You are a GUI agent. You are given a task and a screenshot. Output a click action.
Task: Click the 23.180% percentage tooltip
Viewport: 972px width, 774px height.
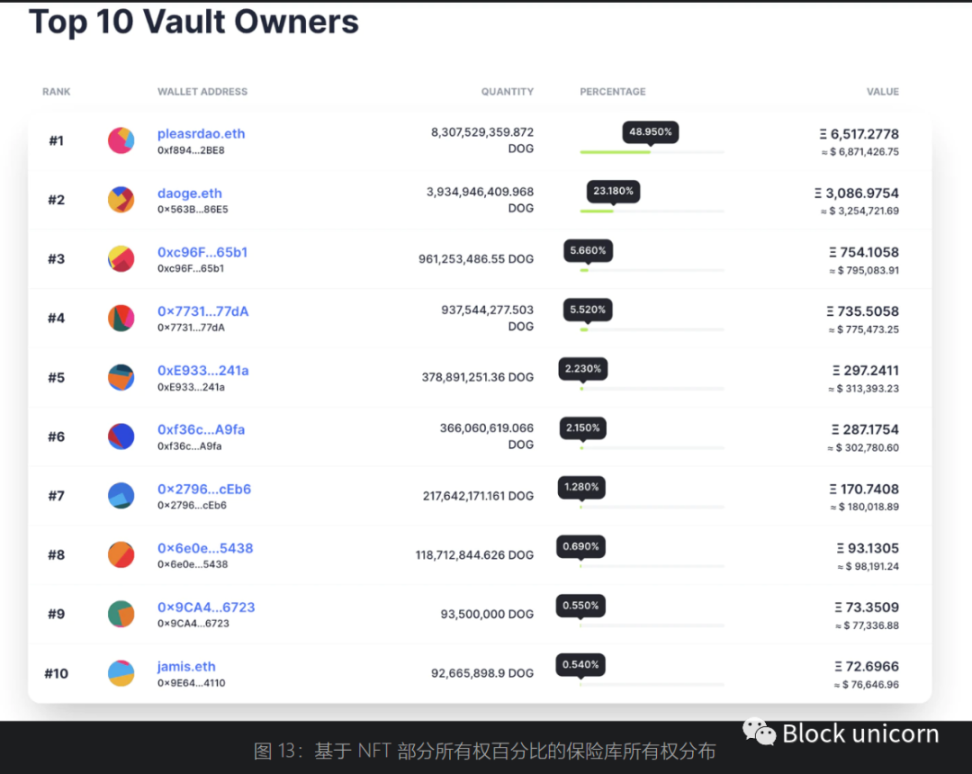[613, 190]
